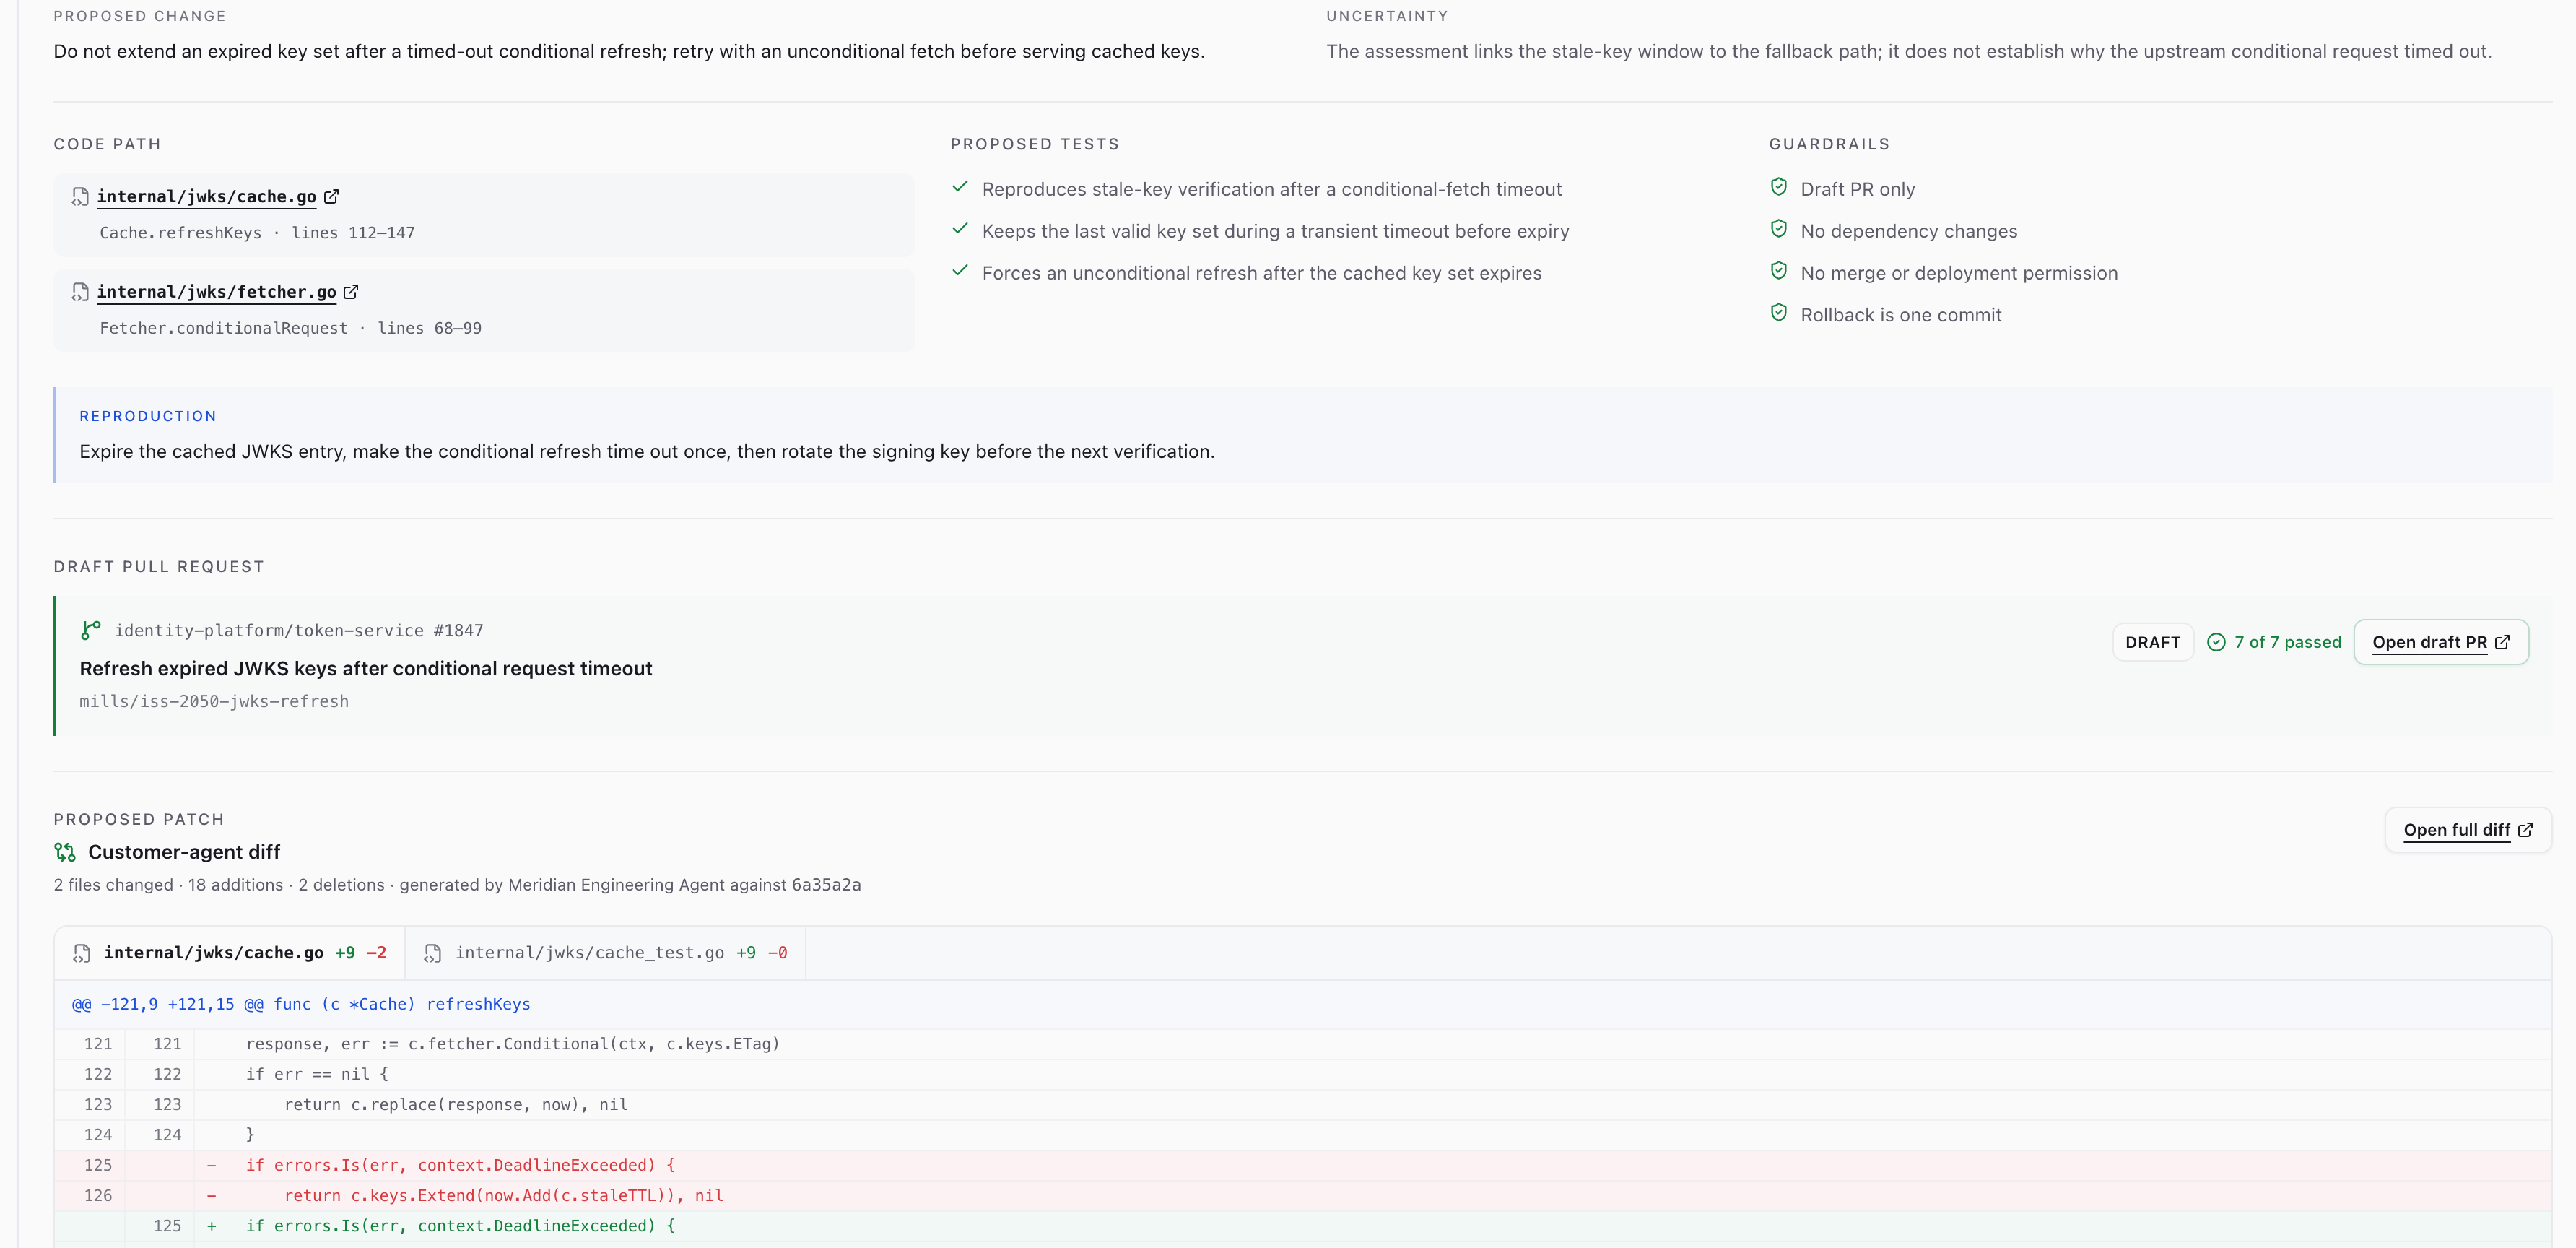This screenshot has height=1248, width=2576.
Task: Click checkmark for last valid key set test
Action: (960, 229)
